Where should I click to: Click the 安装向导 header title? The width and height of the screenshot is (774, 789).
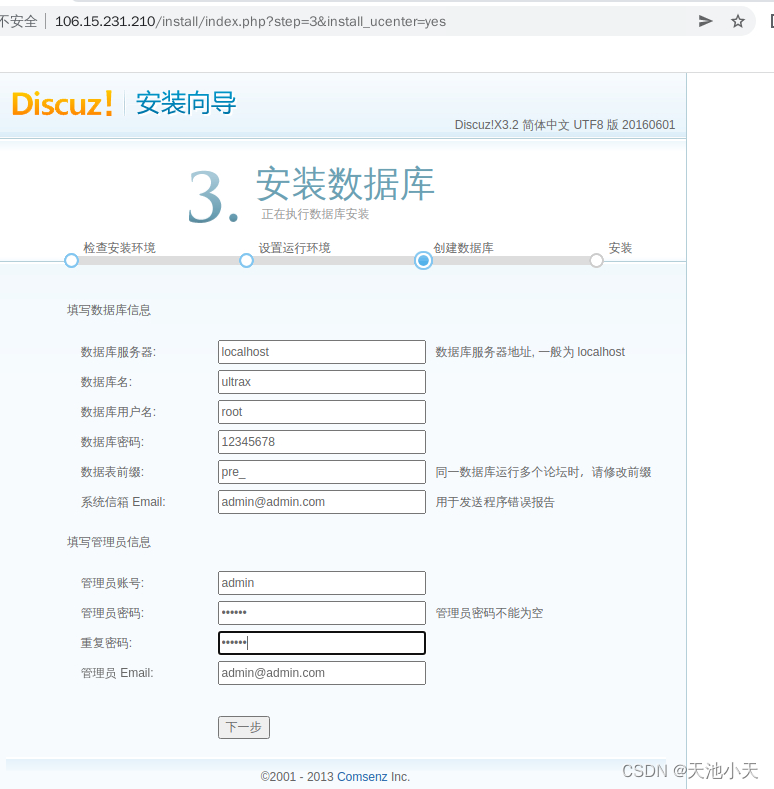186,103
